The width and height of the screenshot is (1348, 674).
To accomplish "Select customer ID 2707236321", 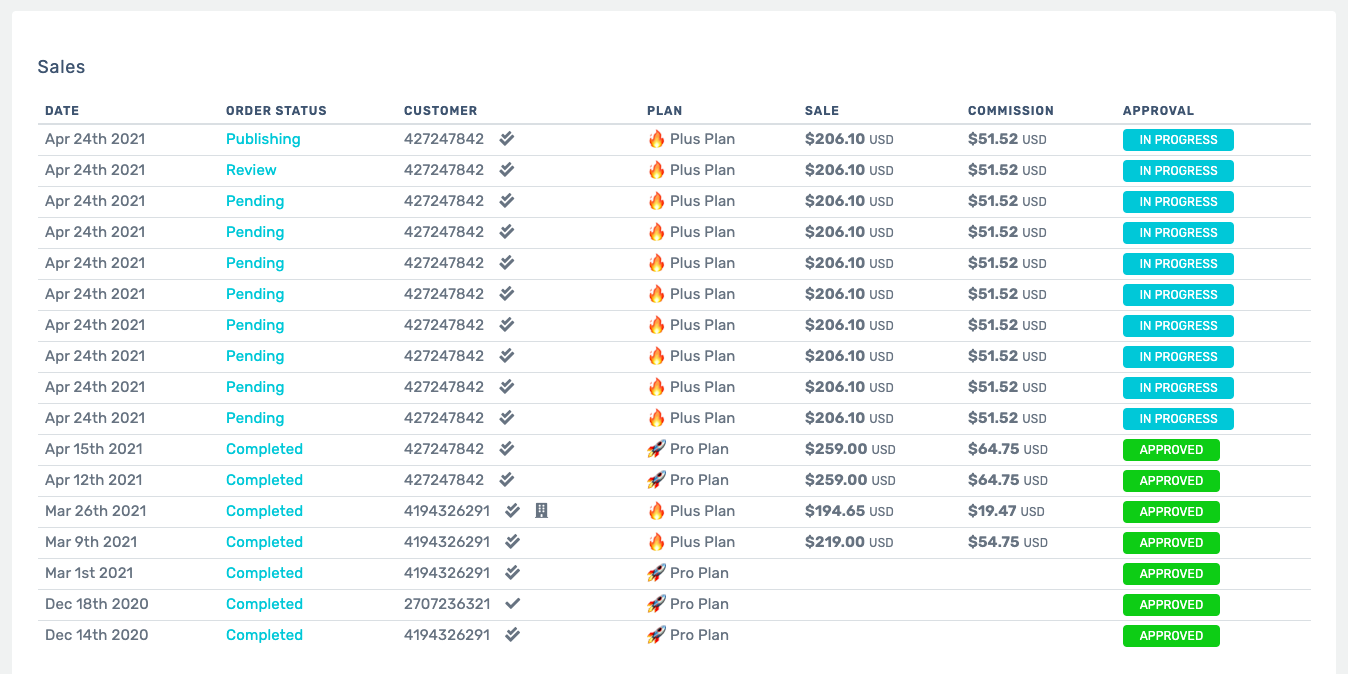I will pos(447,604).
